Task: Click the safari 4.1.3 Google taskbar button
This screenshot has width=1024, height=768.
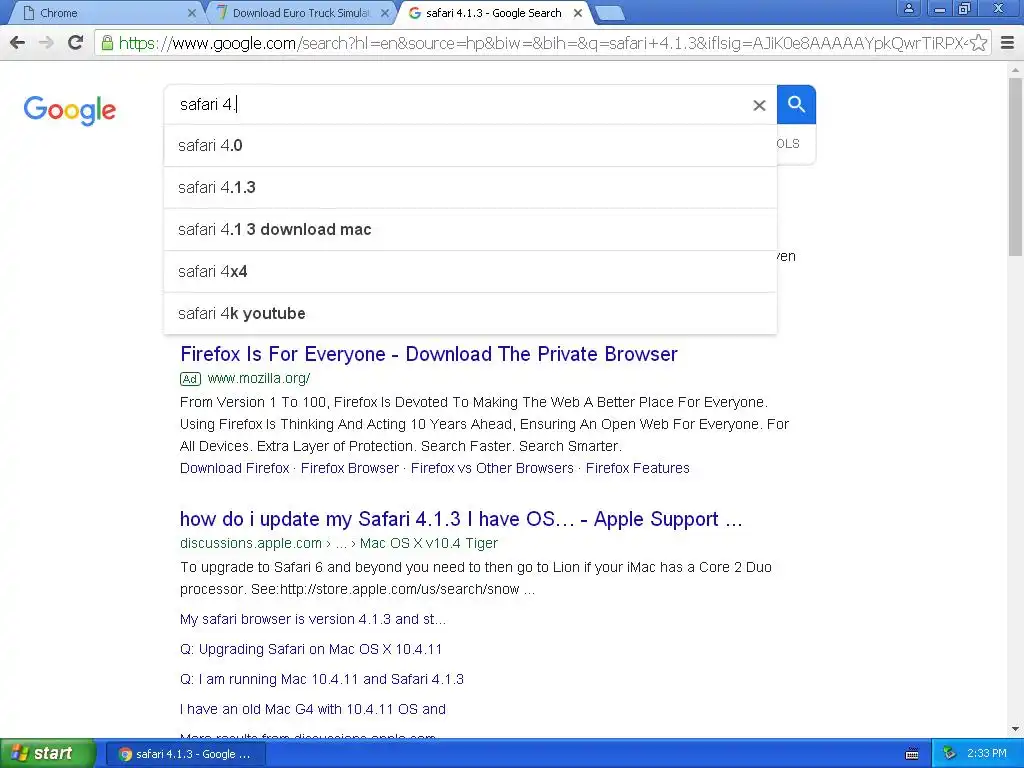Action: (186, 754)
